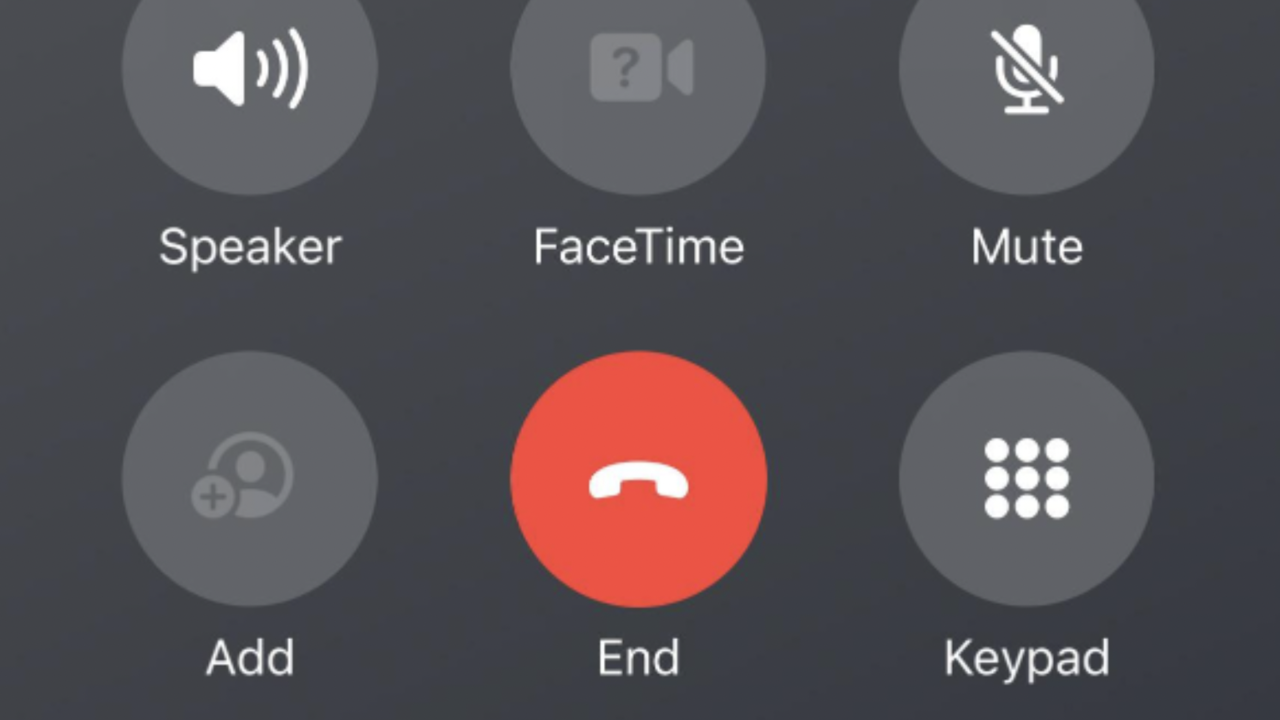Open the dial Keypad
The height and width of the screenshot is (720, 1280).
1027,479
